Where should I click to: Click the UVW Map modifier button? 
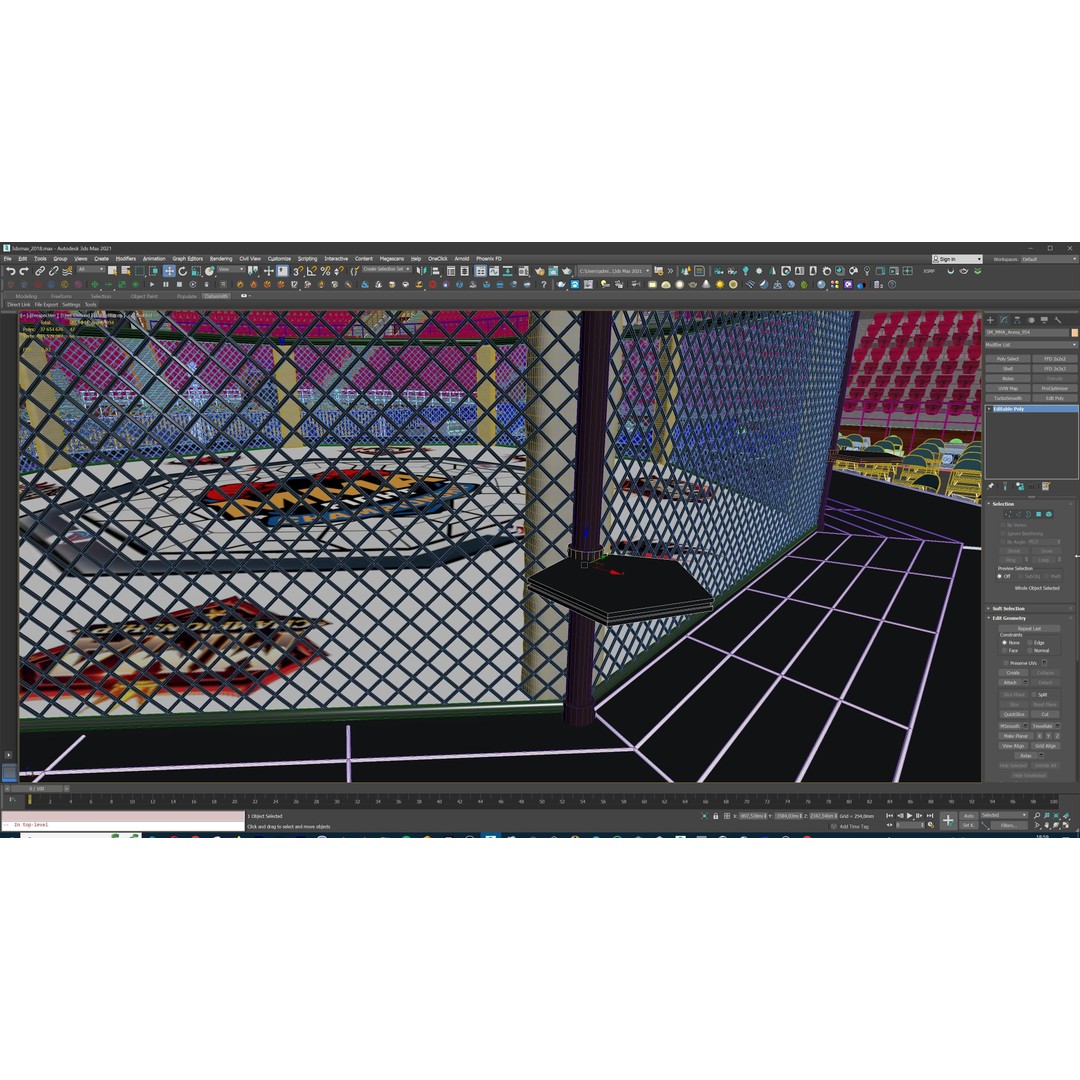click(x=1008, y=388)
